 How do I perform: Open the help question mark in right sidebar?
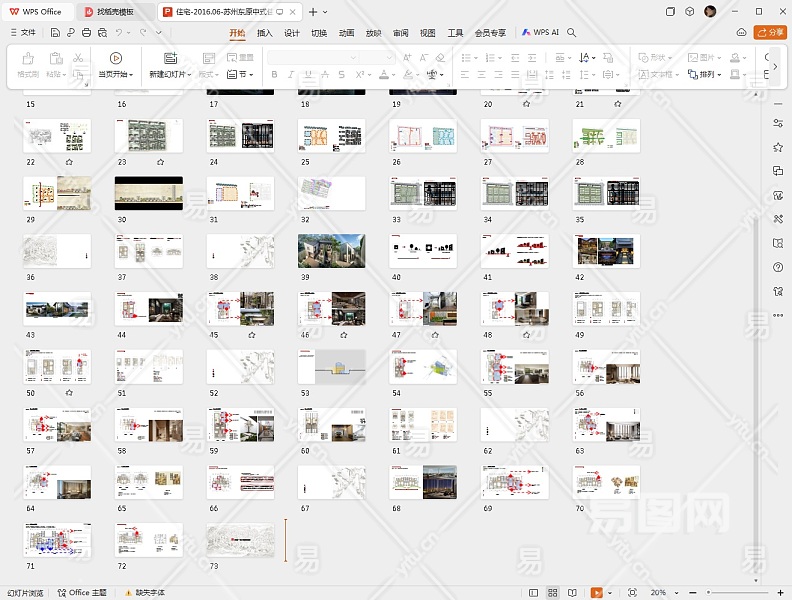[778, 267]
